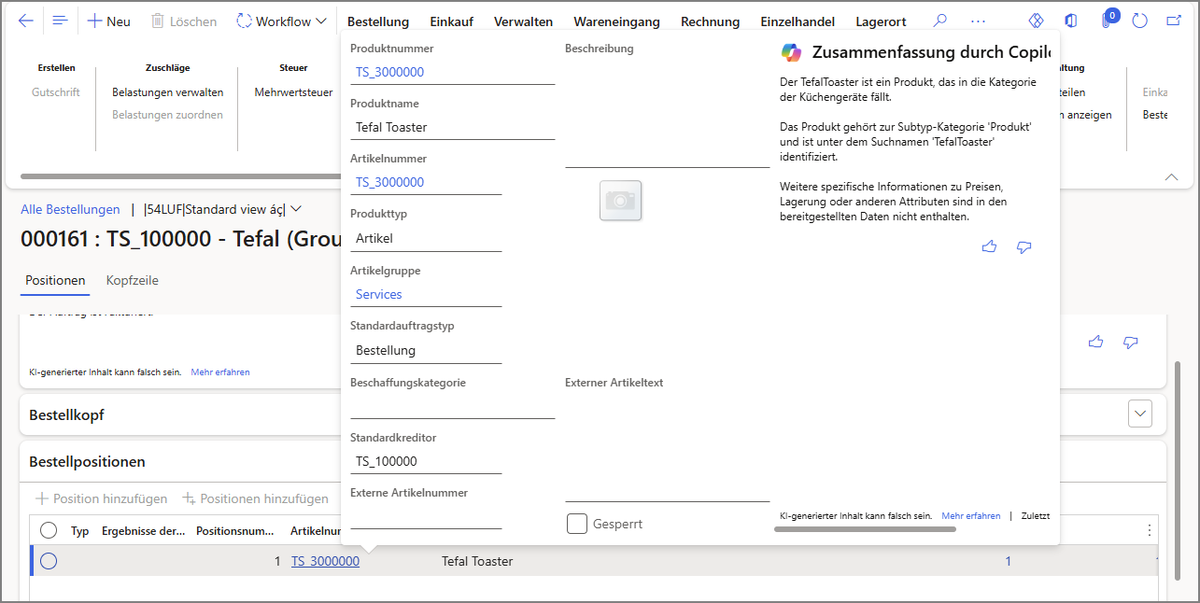Sort by the Typ column header
1200x603 pixels.
point(80,531)
